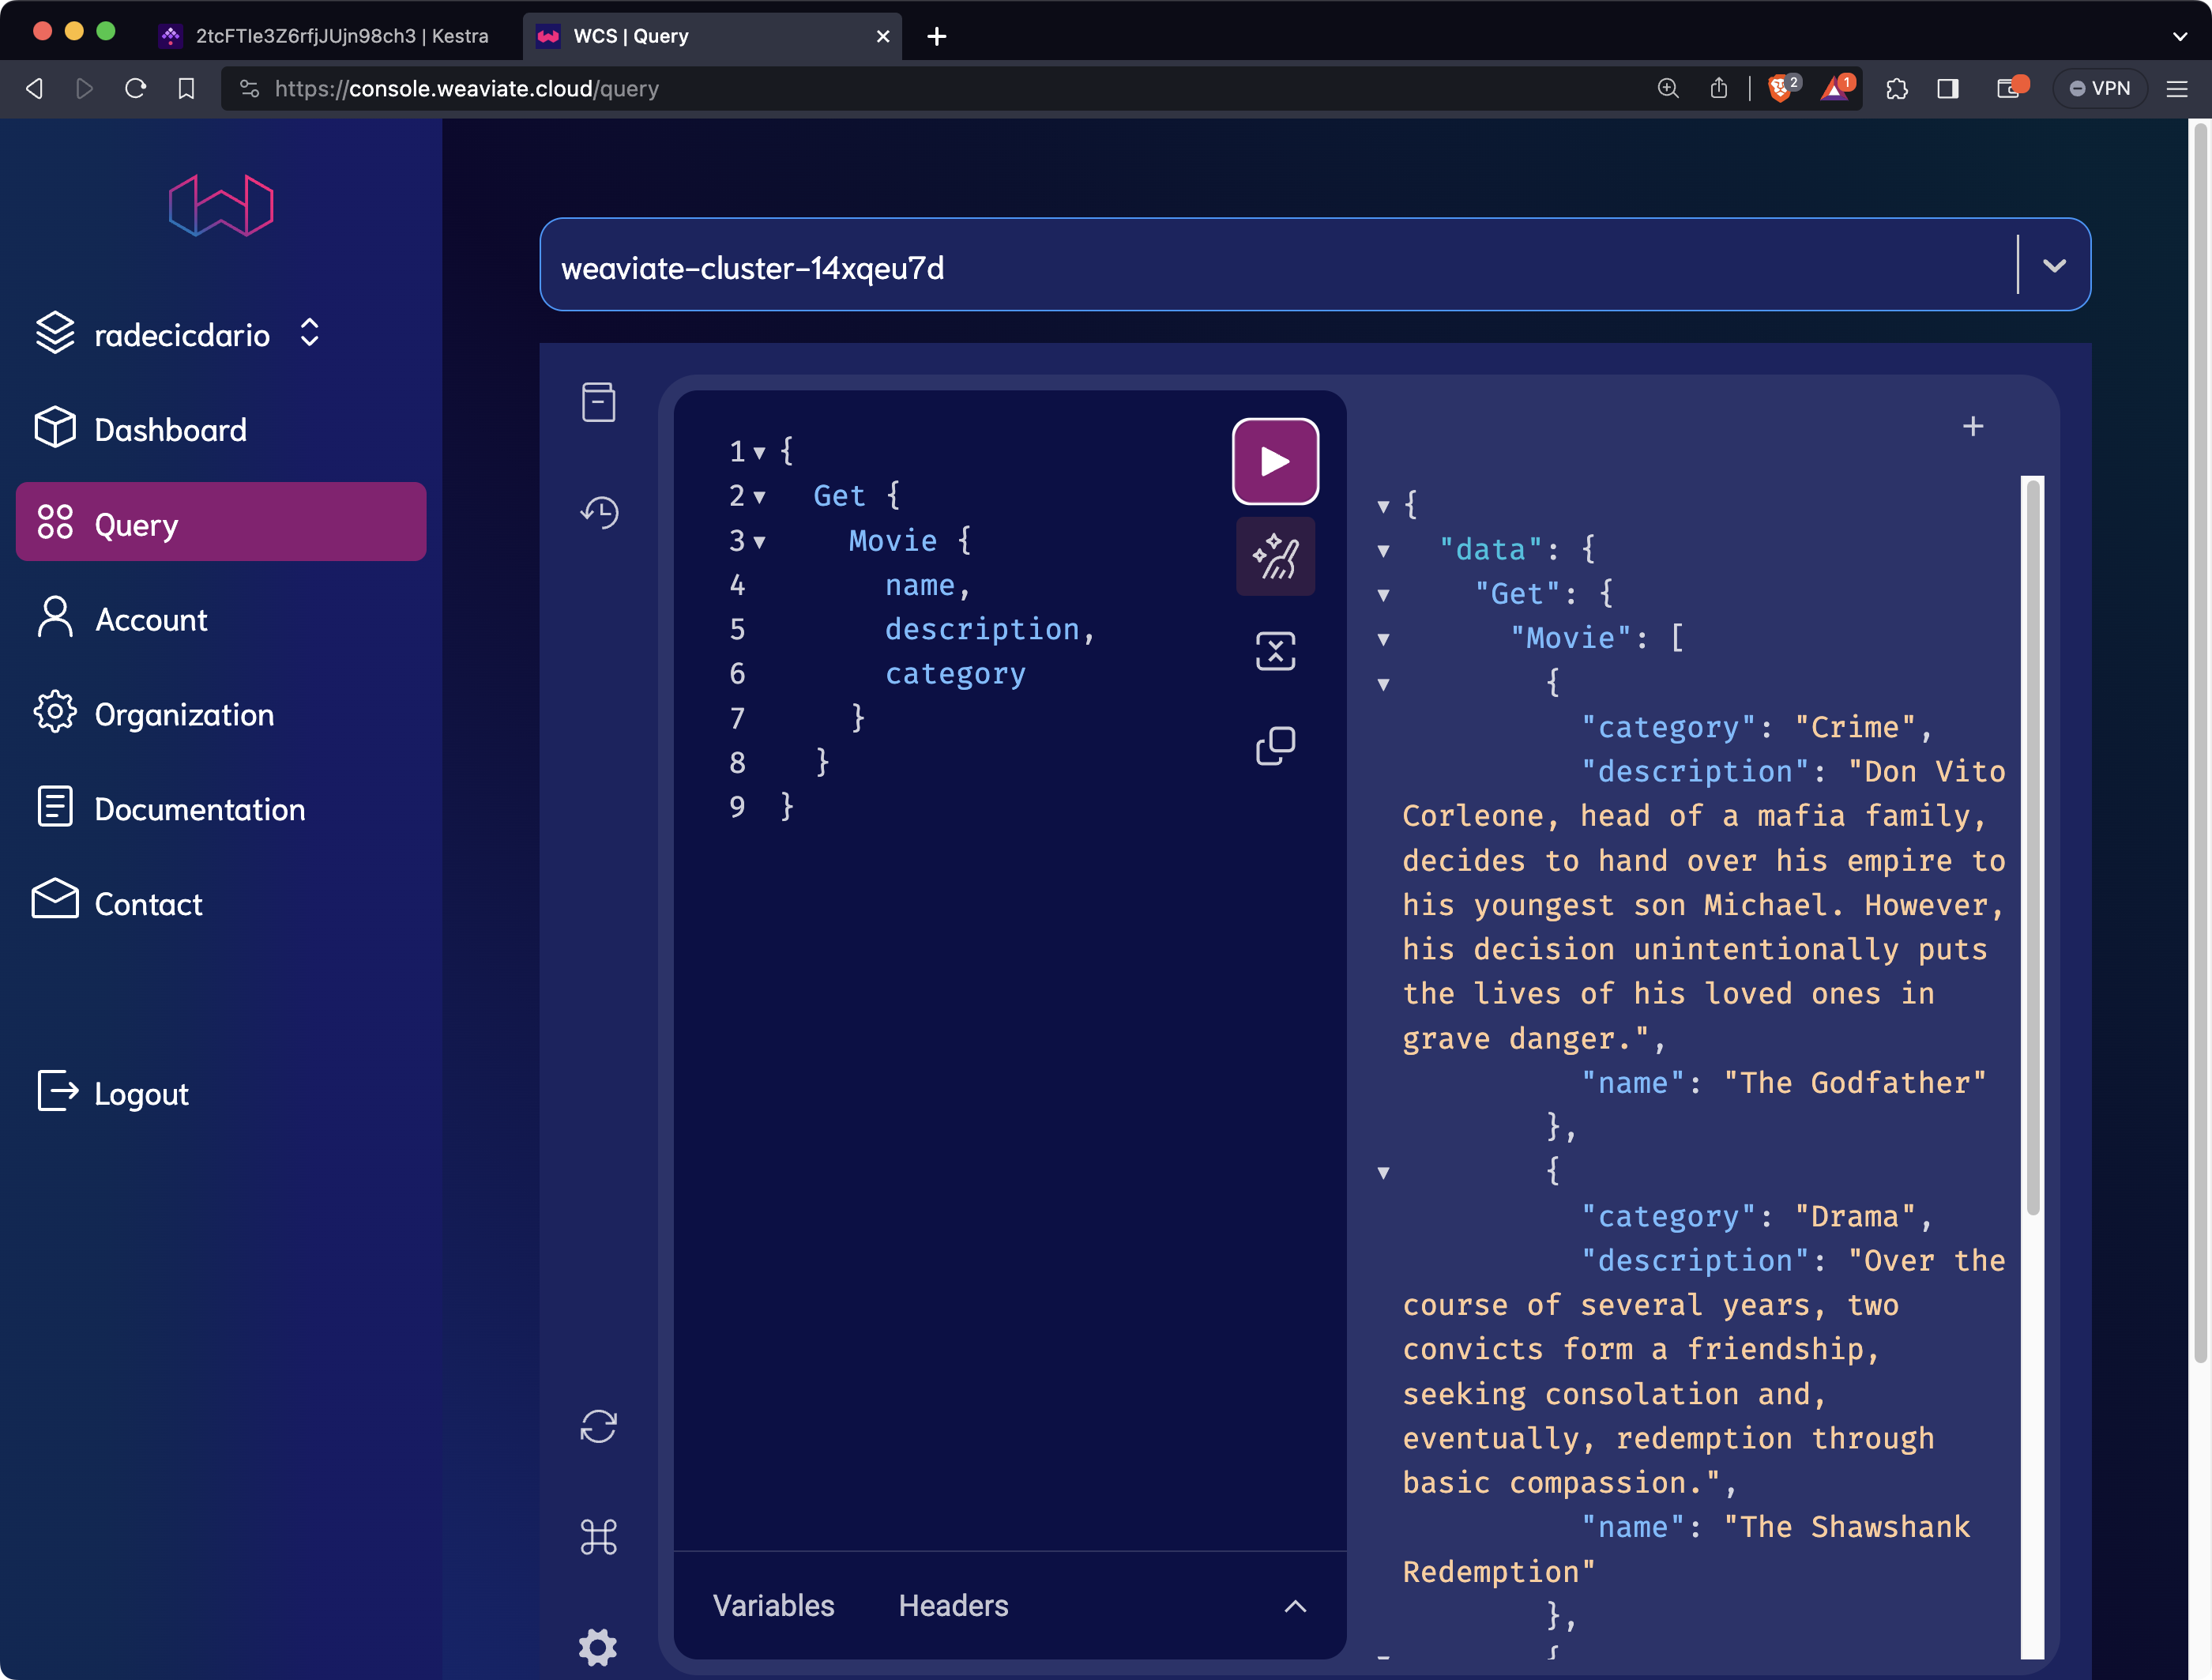
Task: Re-fetch the schema with the refresh icon
Action: point(598,1427)
